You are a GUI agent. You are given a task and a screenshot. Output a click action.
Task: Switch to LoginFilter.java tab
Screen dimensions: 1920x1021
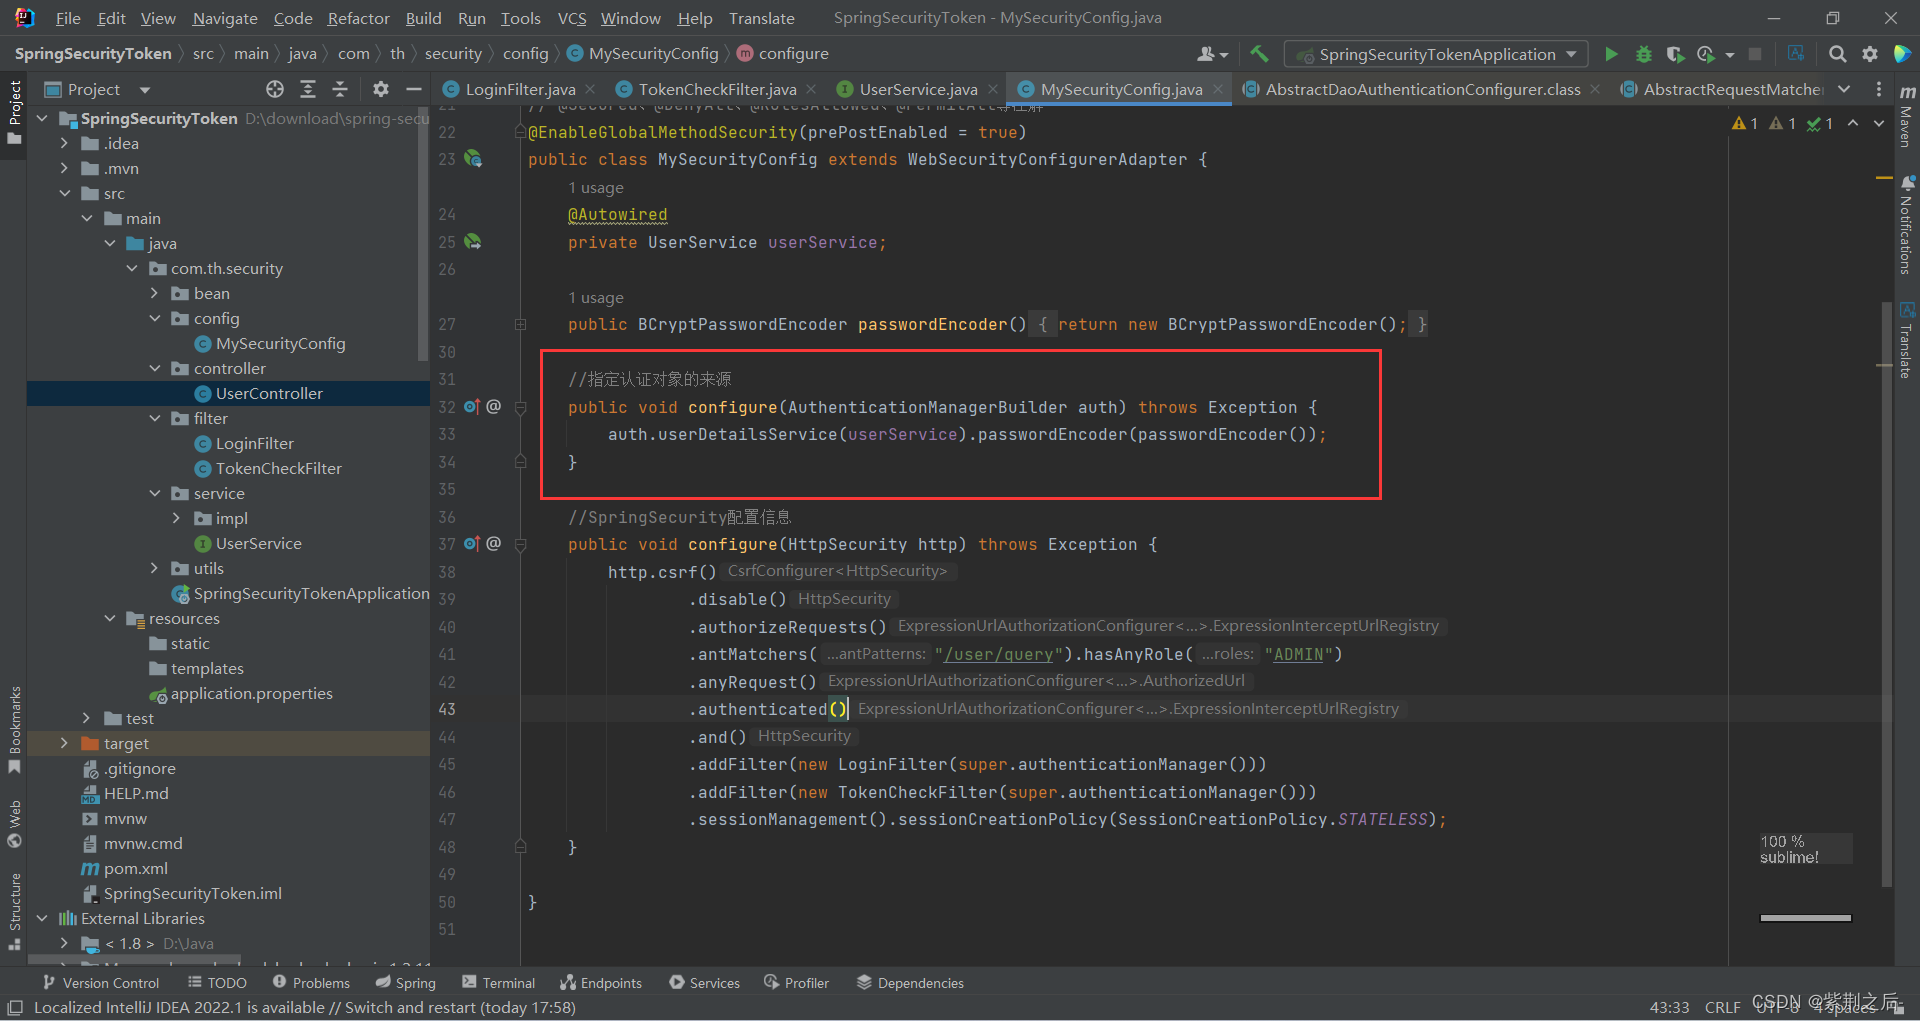[x=520, y=89]
